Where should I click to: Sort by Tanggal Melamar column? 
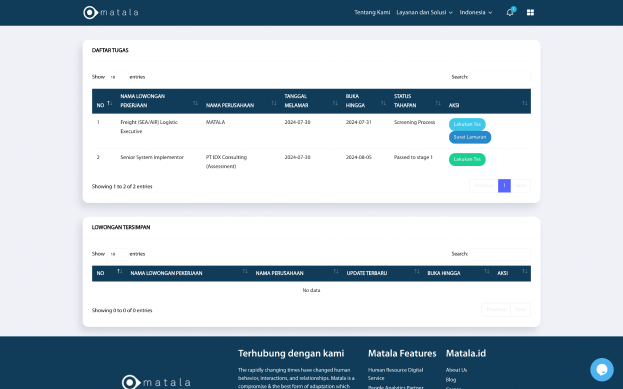pos(310,102)
